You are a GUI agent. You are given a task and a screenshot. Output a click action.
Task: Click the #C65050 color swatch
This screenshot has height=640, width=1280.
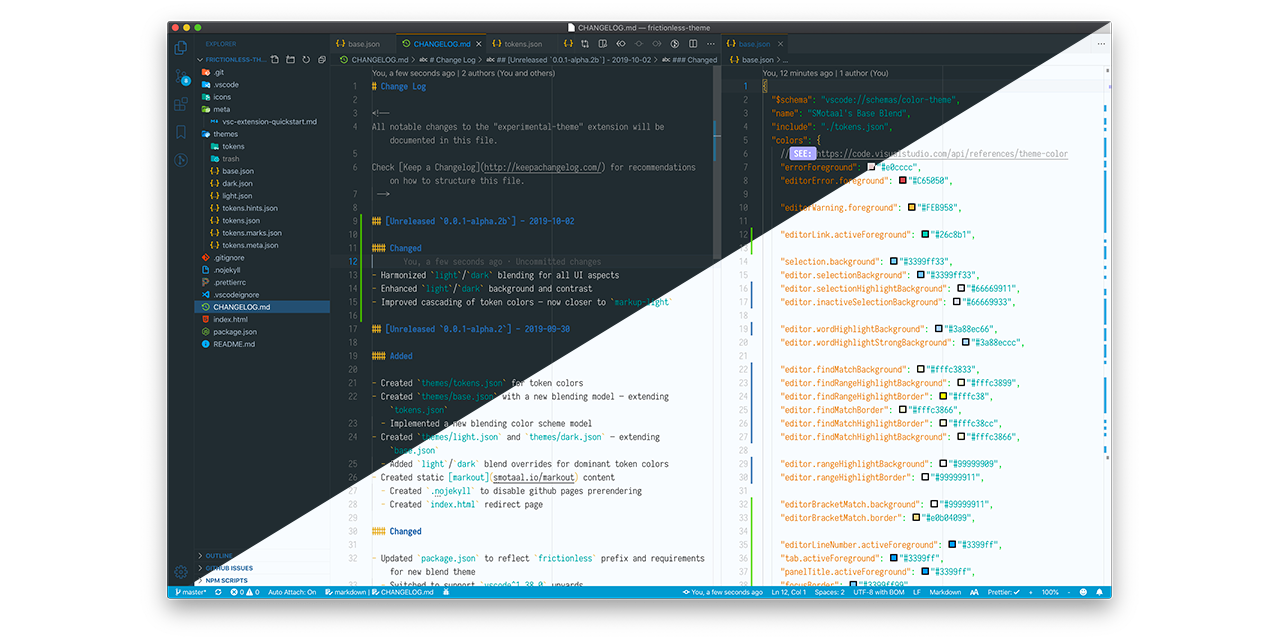click(x=903, y=181)
